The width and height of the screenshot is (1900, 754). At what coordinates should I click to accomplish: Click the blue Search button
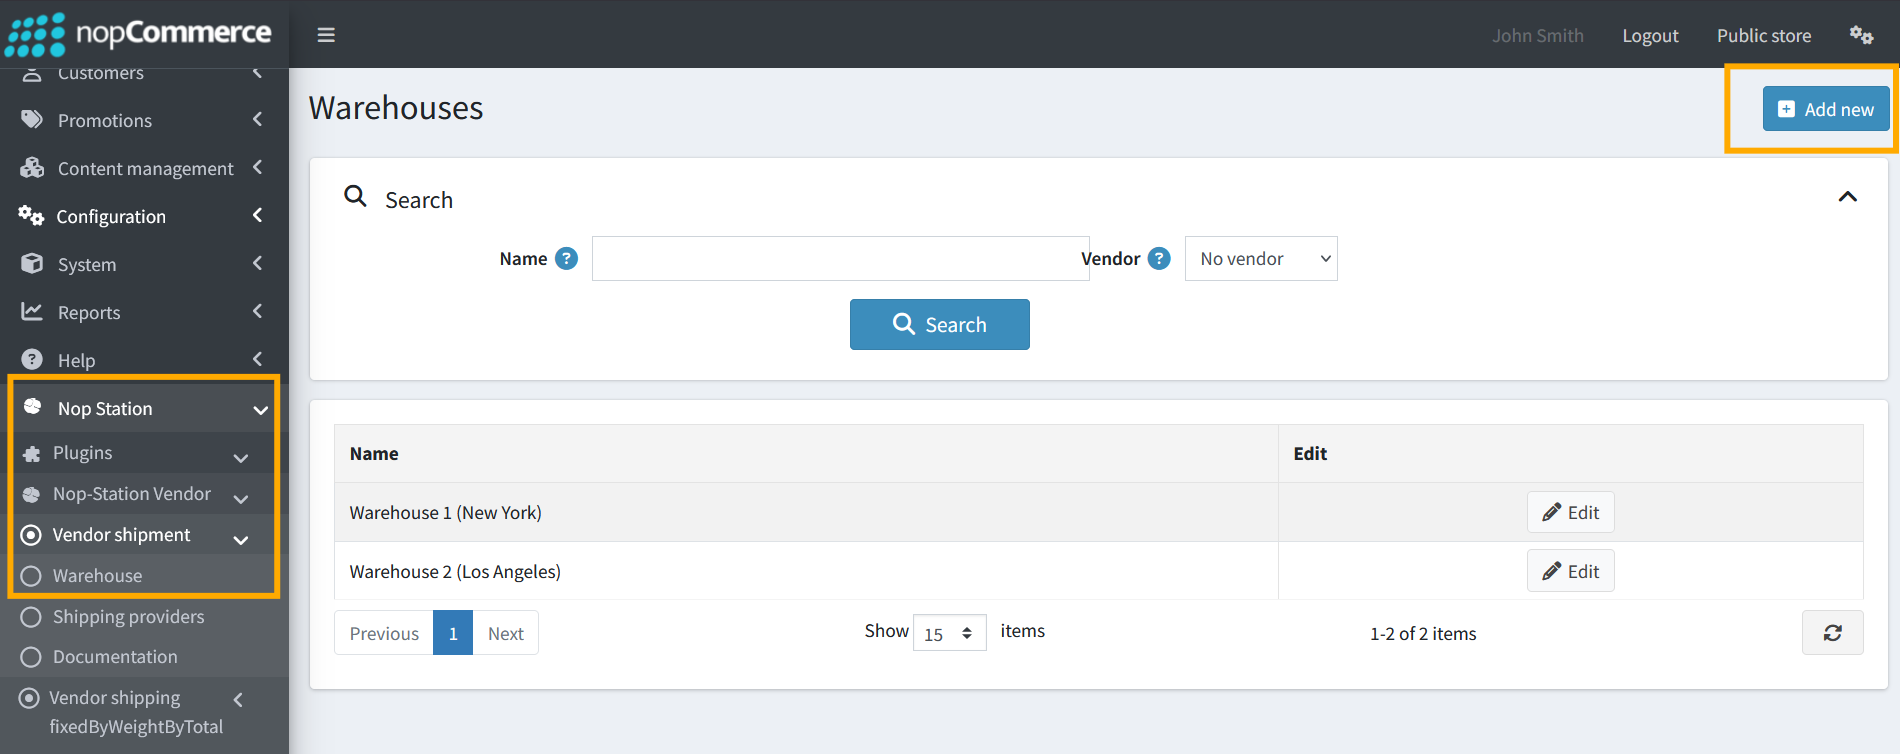(x=940, y=324)
